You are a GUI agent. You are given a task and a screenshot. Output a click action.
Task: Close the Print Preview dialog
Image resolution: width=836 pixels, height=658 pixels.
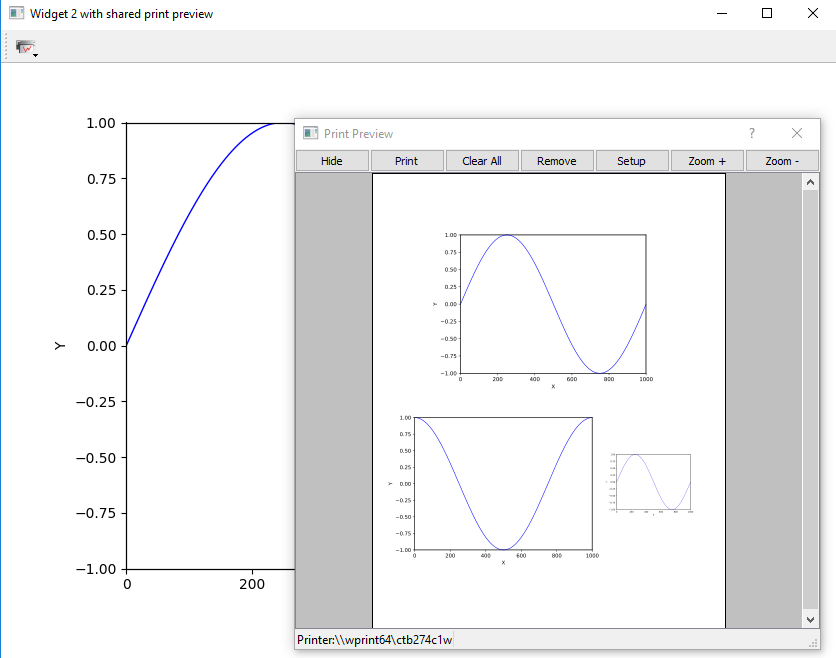coord(797,133)
